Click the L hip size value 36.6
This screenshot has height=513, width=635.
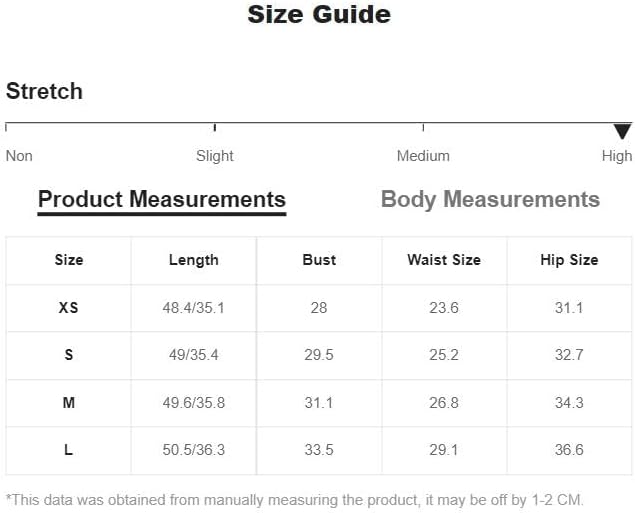(569, 450)
